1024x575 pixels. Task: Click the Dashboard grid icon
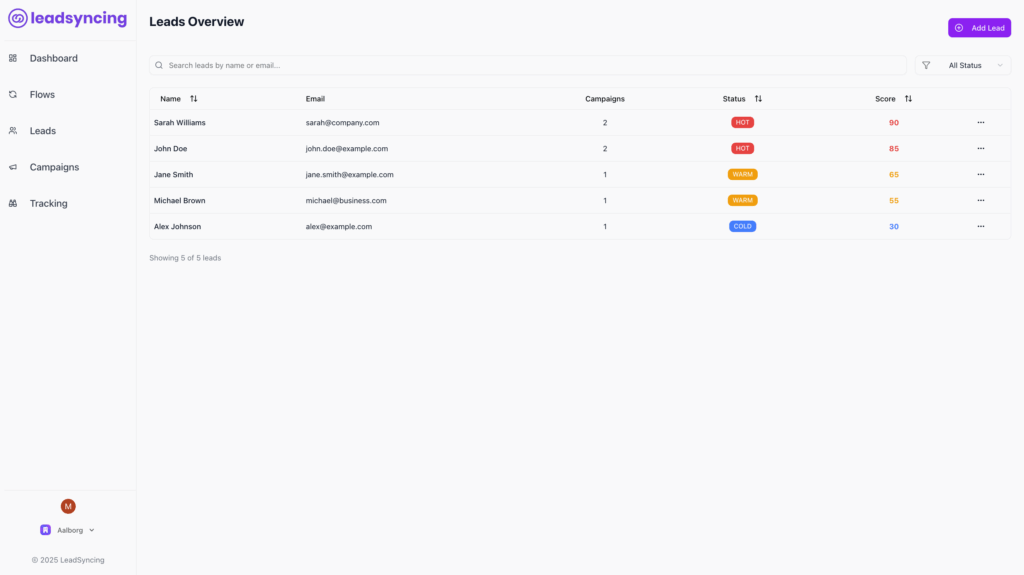[x=12, y=58]
